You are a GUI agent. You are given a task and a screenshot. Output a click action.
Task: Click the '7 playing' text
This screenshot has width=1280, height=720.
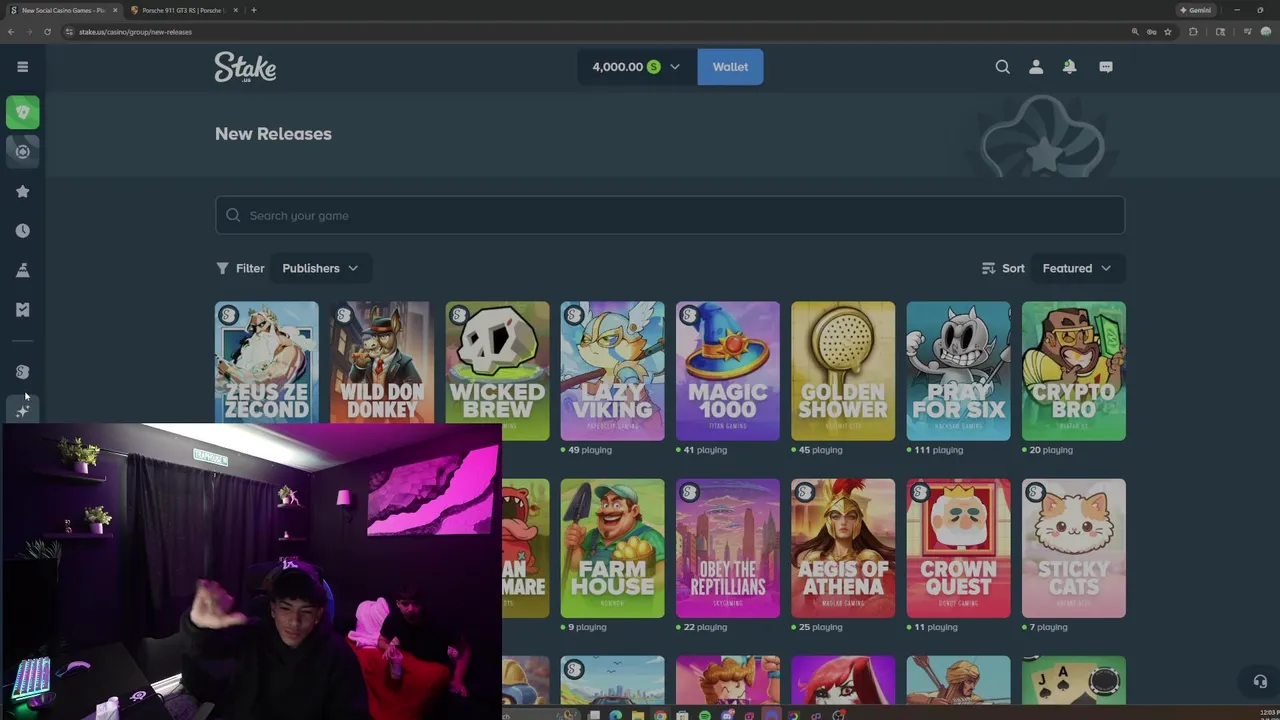(1048, 627)
